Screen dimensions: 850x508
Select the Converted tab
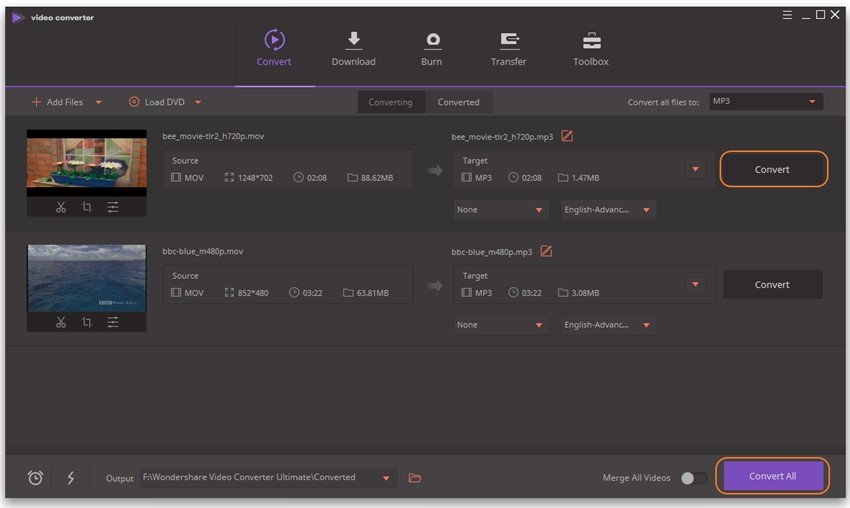(458, 102)
